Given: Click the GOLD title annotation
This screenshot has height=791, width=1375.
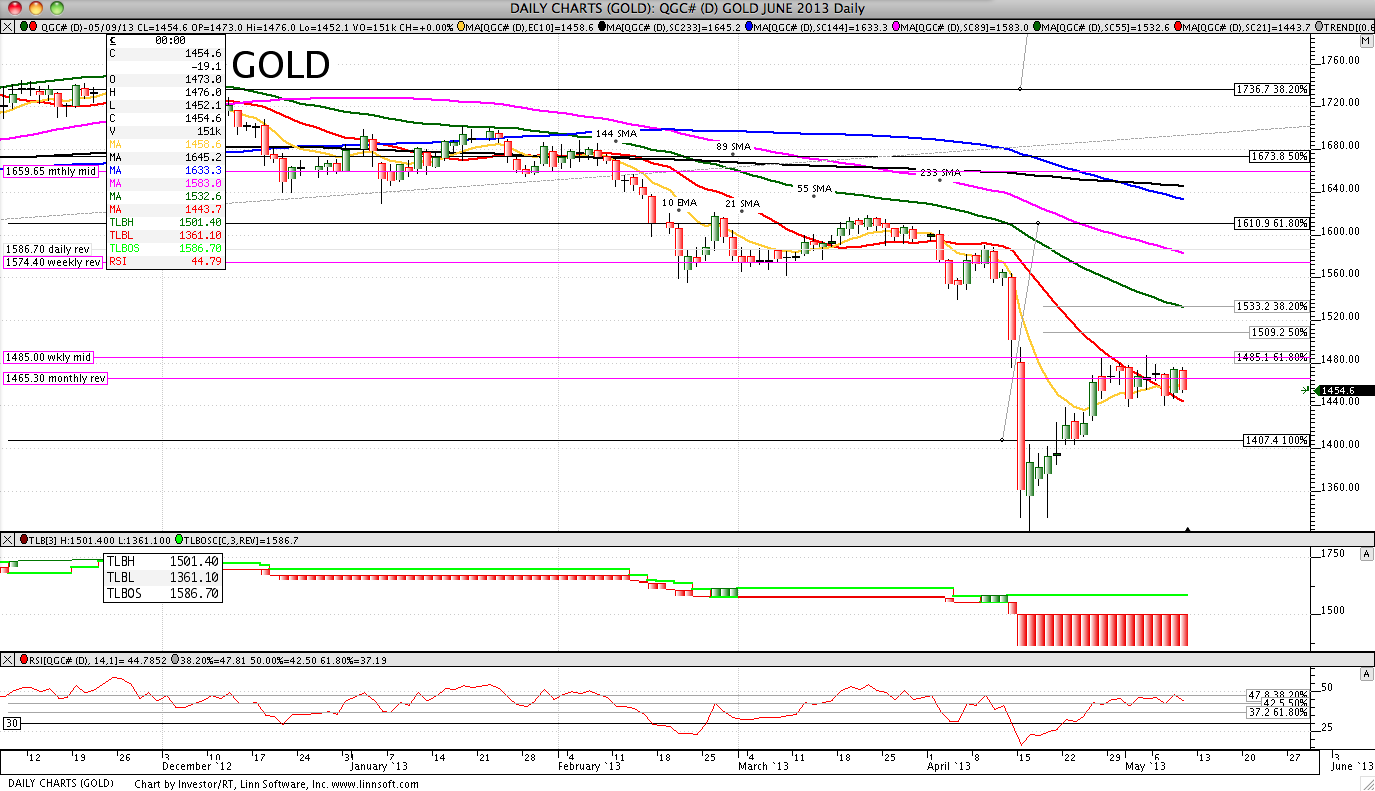Looking at the screenshot, I should [281, 65].
